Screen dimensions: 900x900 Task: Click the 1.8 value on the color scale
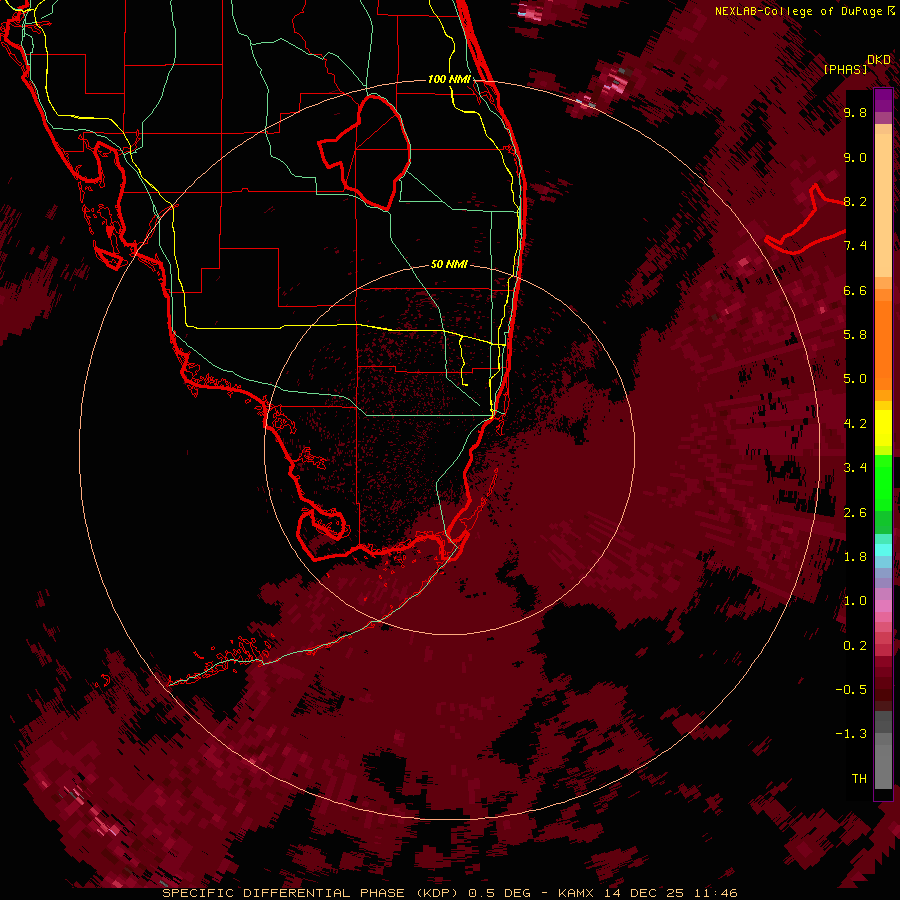[855, 557]
